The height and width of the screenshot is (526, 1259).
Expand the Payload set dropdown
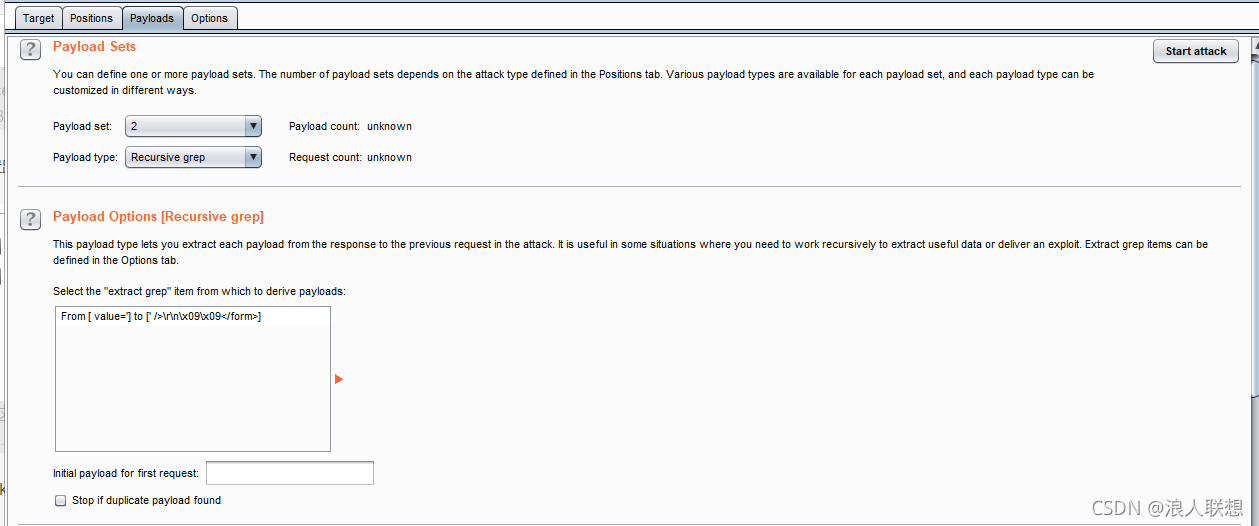pos(193,126)
